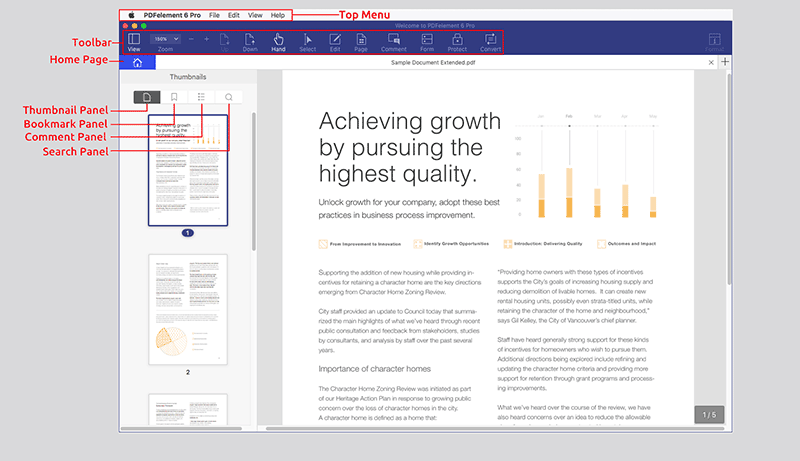The image size is (800, 461).
Task: Open the File menu
Action: coord(214,15)
